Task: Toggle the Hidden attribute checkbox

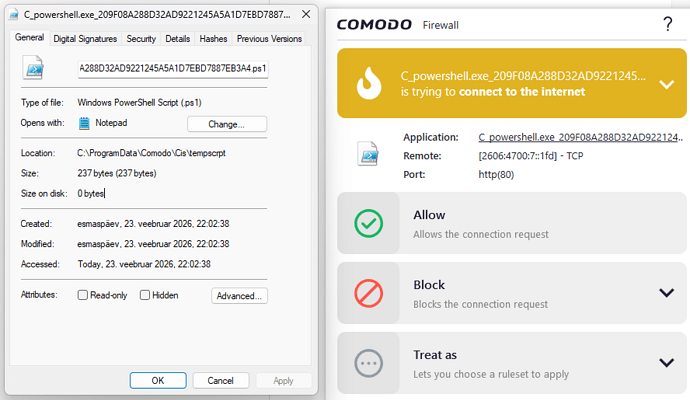Action: pos(145,295)
